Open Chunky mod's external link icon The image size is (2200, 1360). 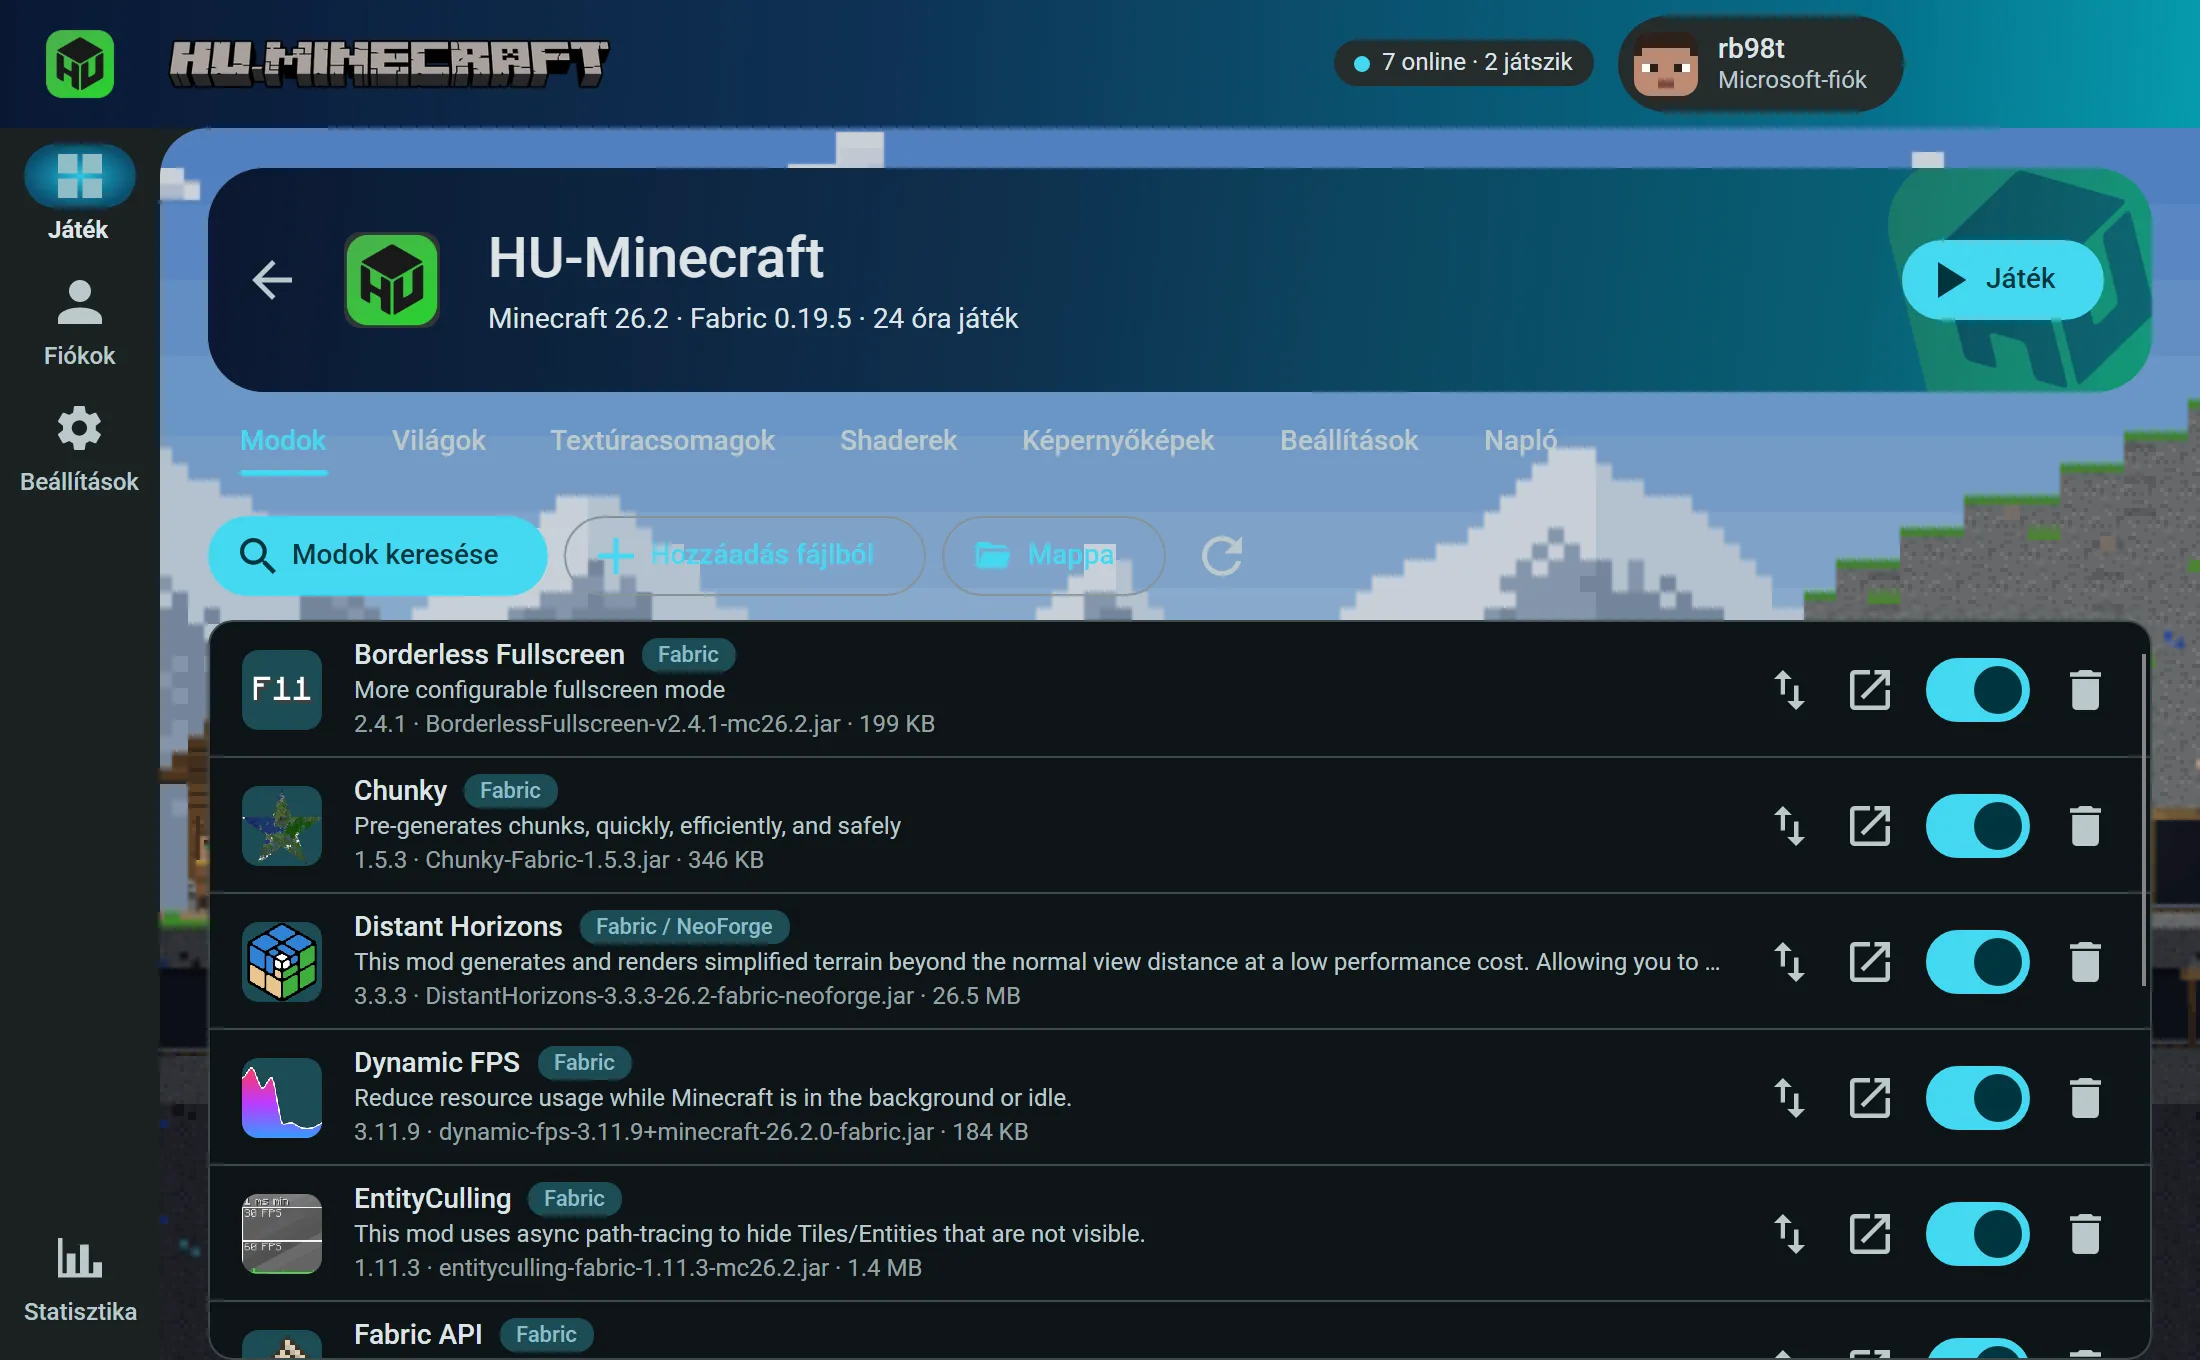[x=1870, y=826]
